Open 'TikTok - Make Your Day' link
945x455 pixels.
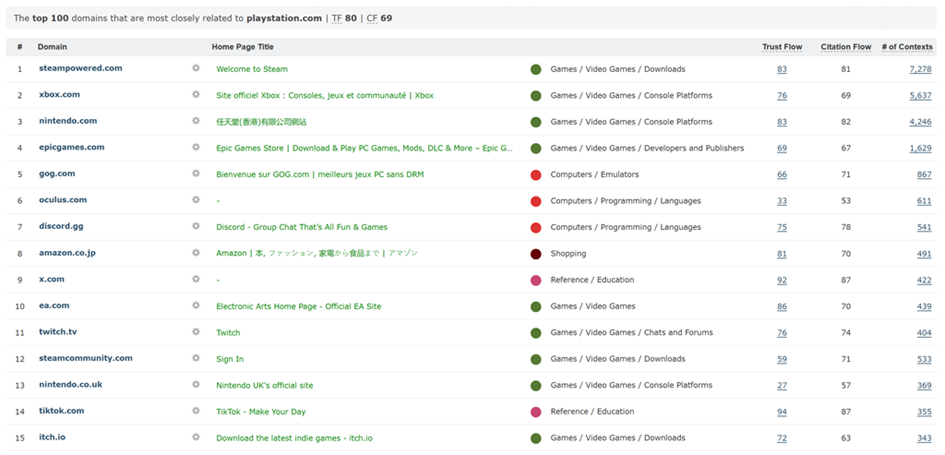tap(261, 412)
